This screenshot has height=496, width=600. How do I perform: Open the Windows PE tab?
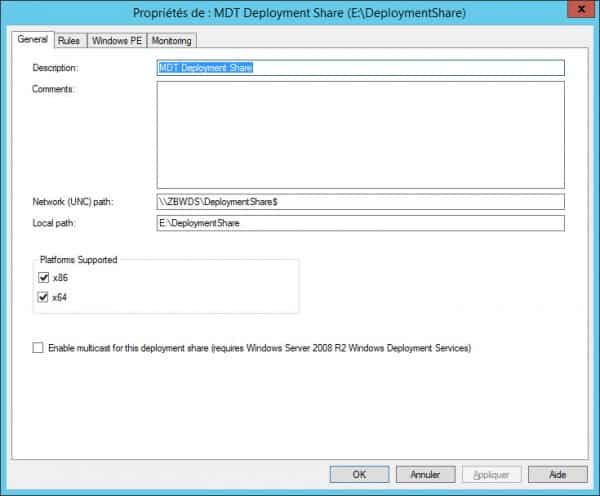click(x=117, y=41)
